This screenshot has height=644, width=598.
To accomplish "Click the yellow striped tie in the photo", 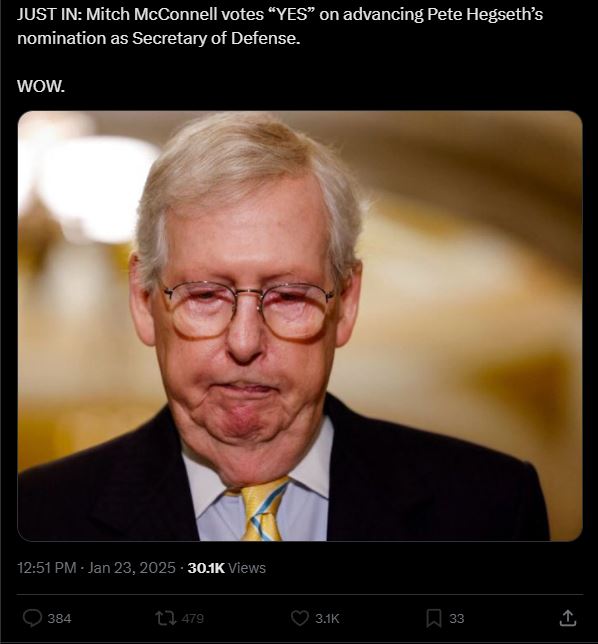I will tap(262, 510).
